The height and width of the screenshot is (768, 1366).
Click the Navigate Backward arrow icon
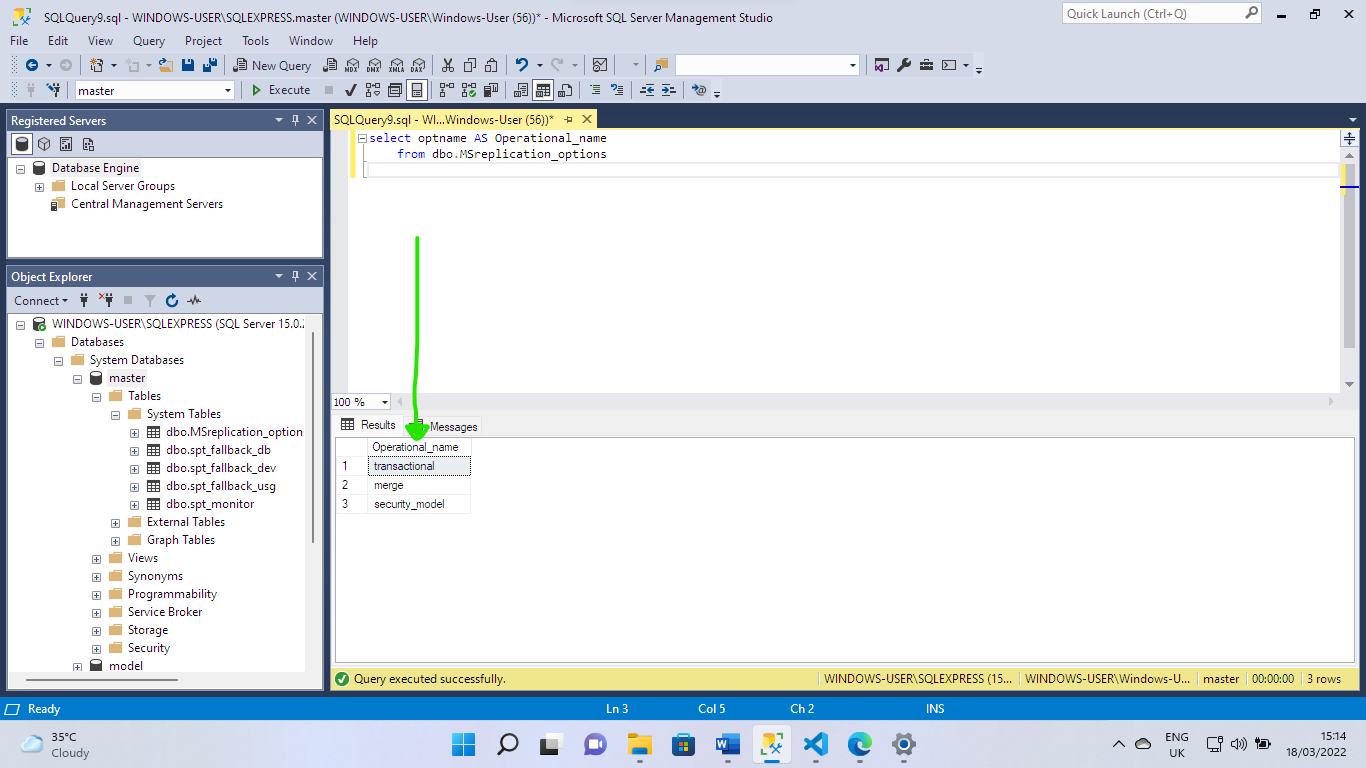32,65
